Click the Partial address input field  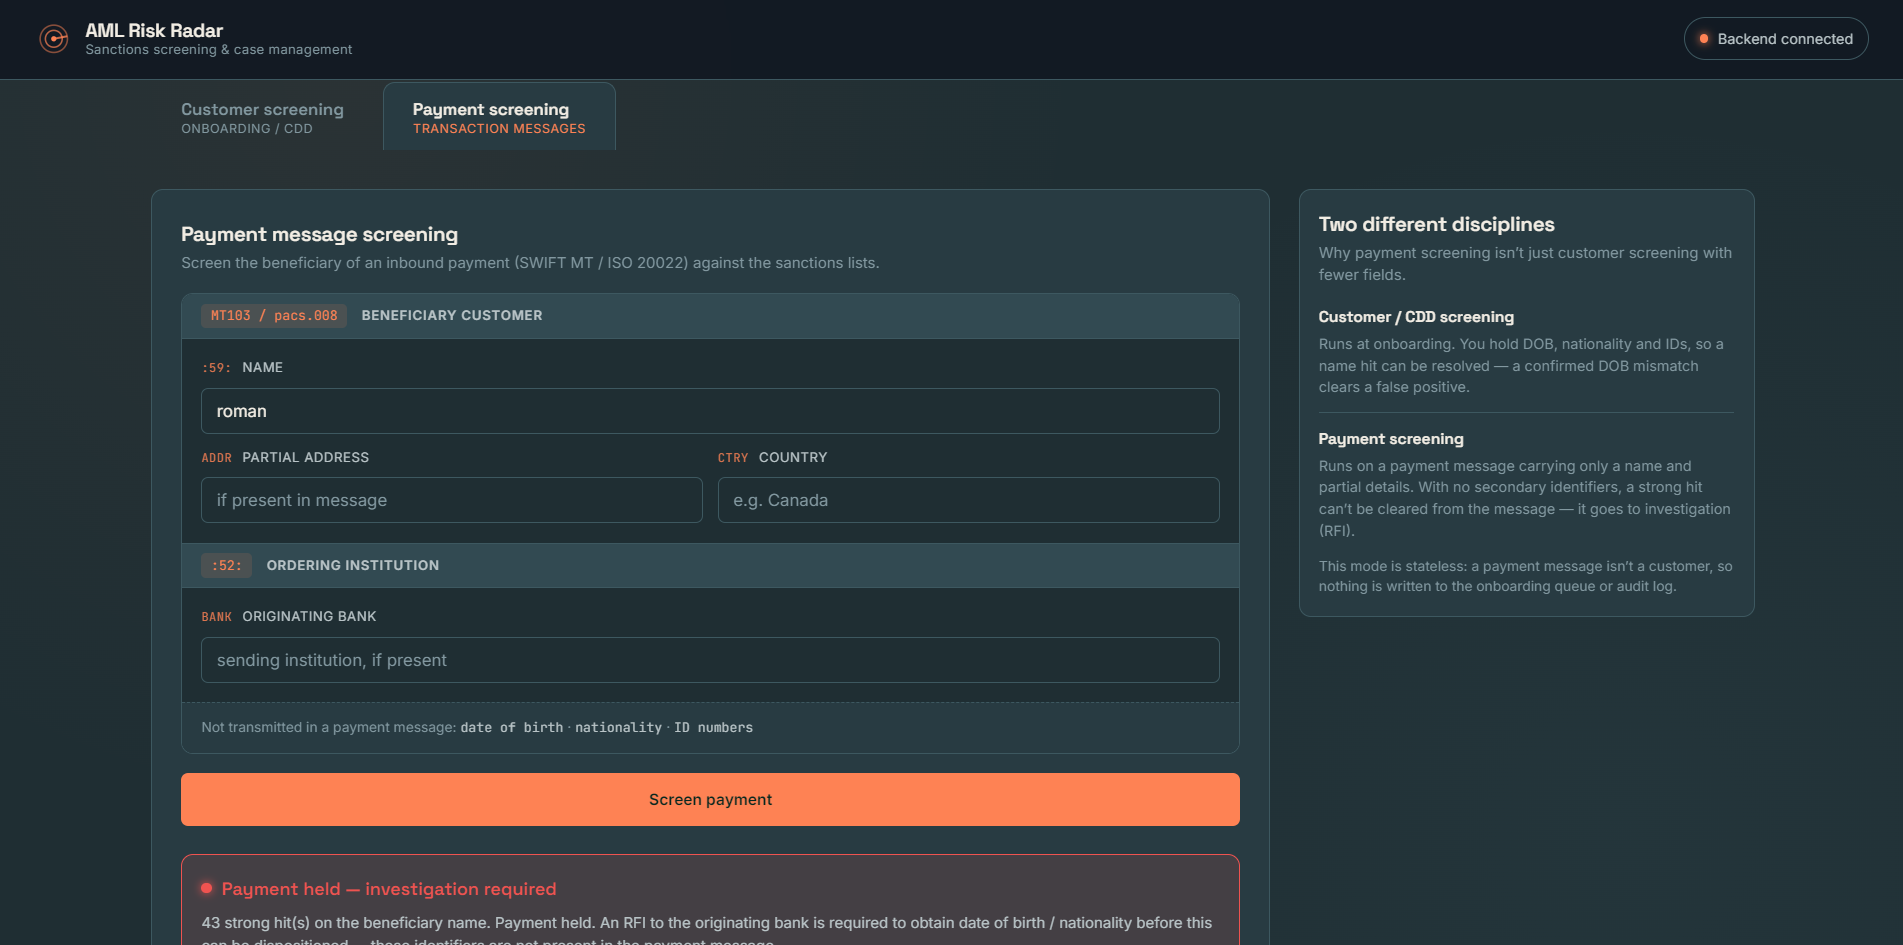click(x=452, y=500)
